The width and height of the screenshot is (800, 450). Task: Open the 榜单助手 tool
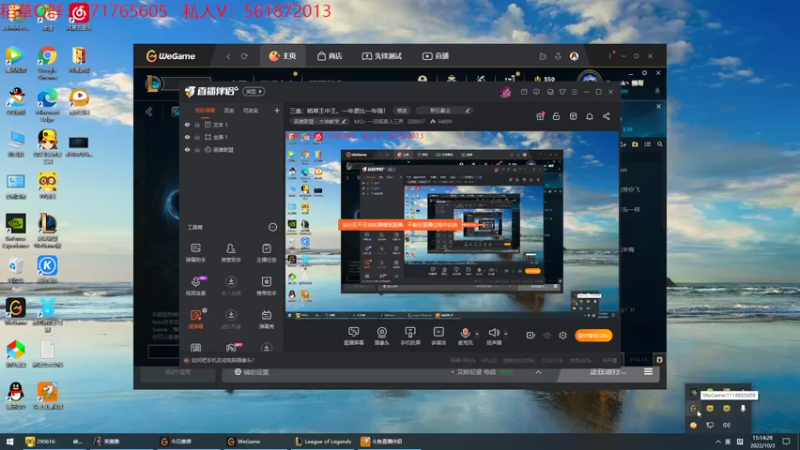point(266,286)
